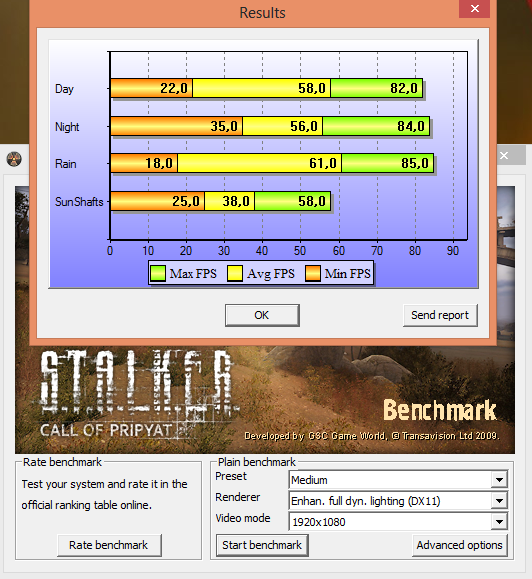532x579 pixels.
Task: Click the Day max FPS bar segment 82,0
Action: point(377,88)
